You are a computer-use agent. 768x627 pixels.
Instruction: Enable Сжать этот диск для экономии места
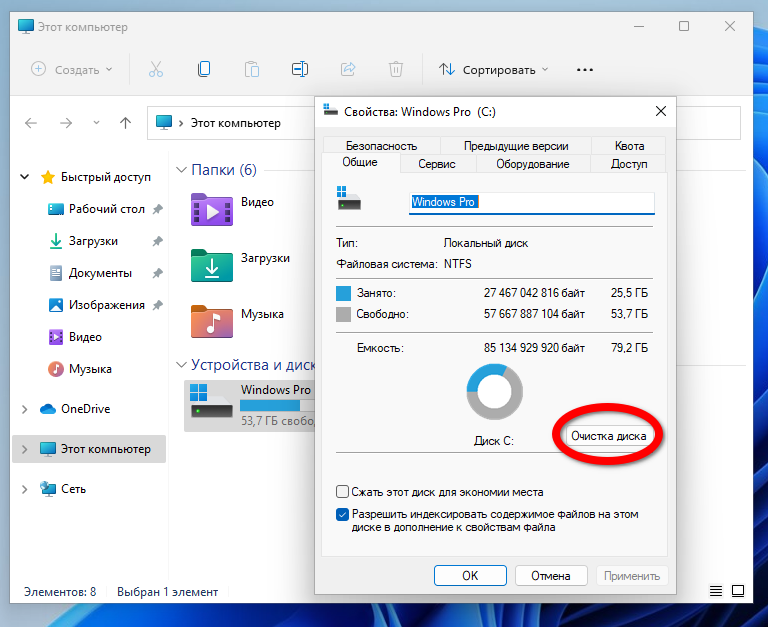tap(342, 491)
